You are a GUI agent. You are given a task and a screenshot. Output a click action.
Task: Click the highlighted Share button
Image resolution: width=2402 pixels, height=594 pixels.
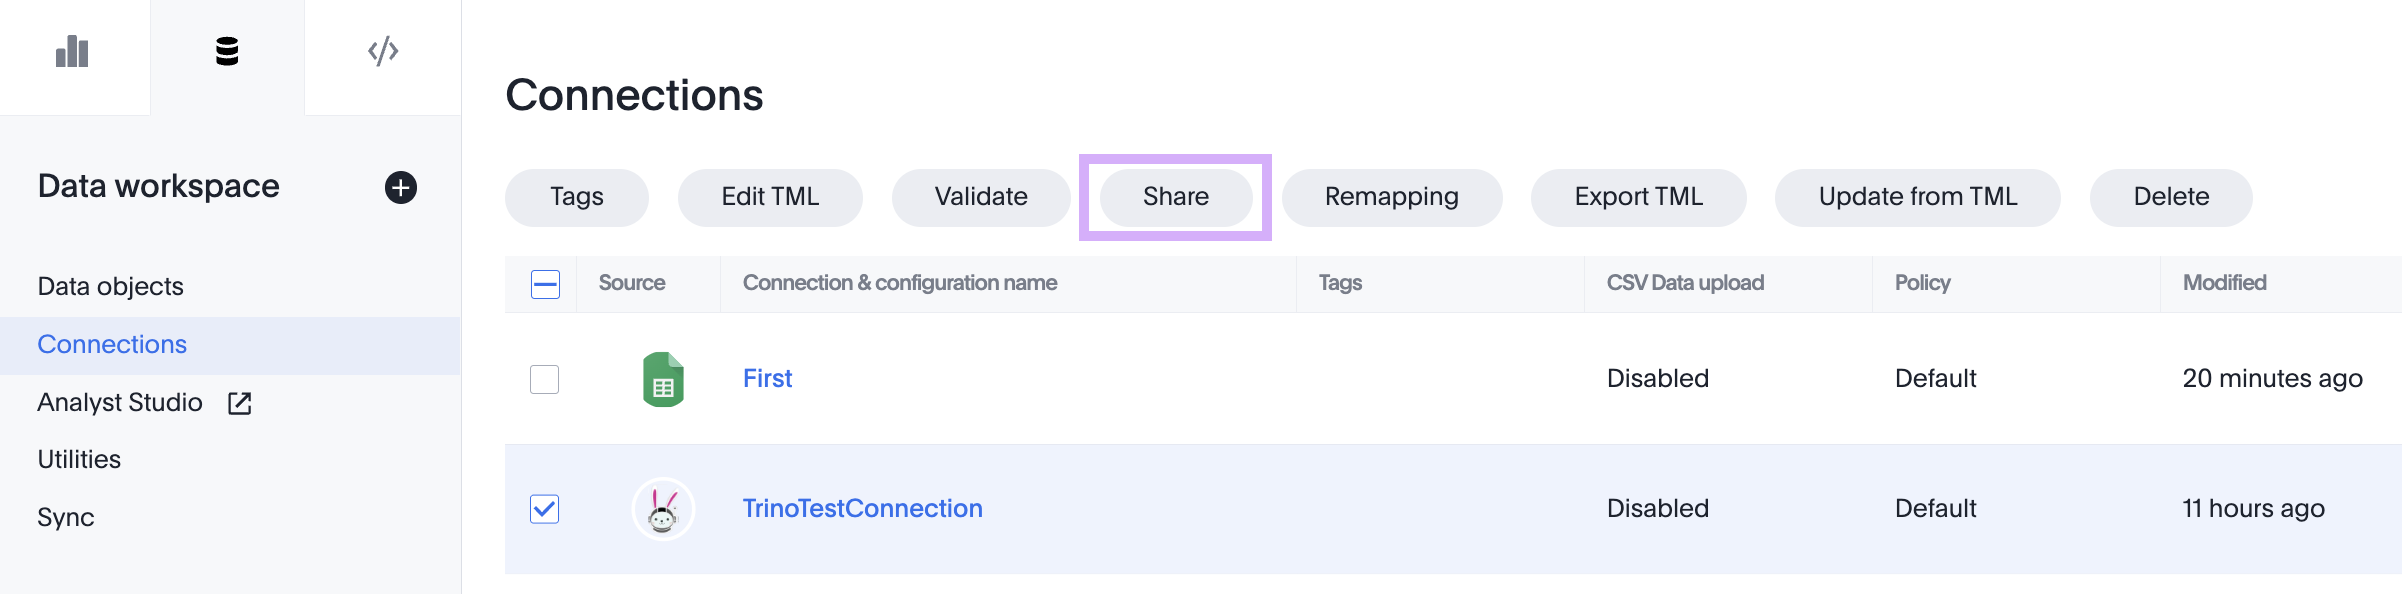1175,197
